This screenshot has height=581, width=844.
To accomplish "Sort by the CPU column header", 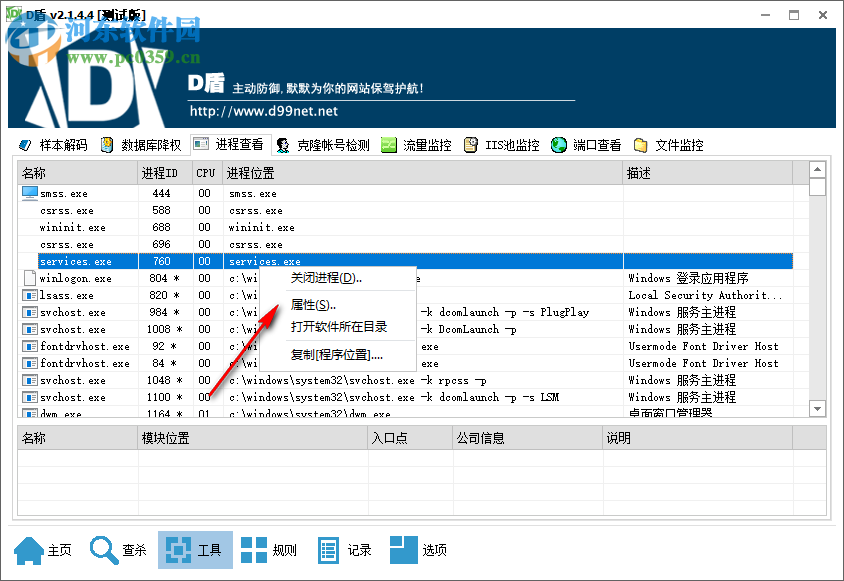I will (x=208, y=173).
